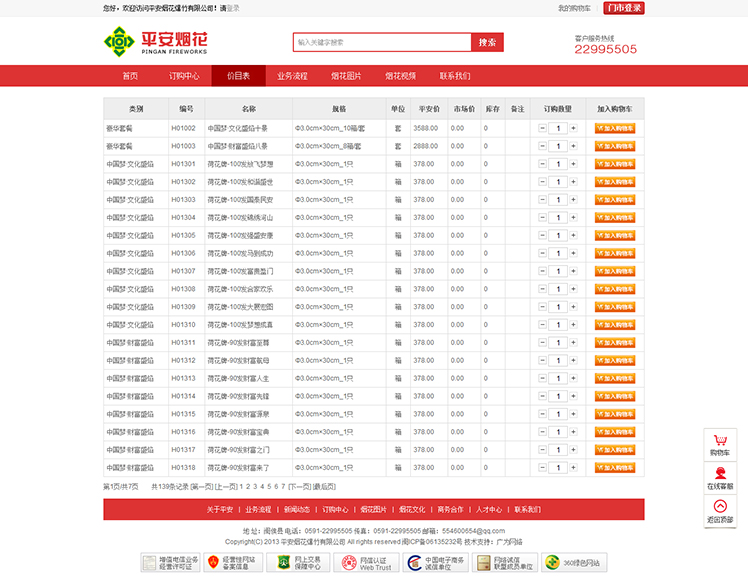Click the 返回顶部 back-to-top icon
This screenshot has height=583, width=748.
click(720, 511)
